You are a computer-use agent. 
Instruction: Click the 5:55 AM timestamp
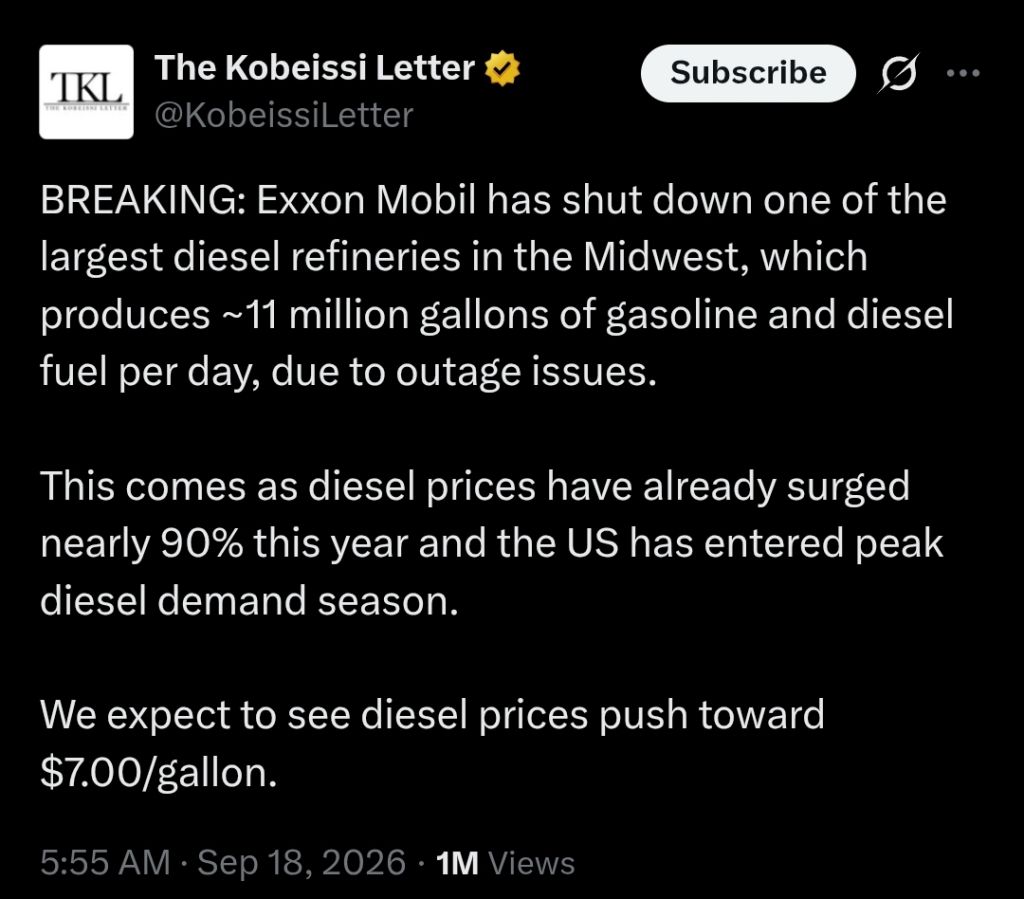coord(105,862)
